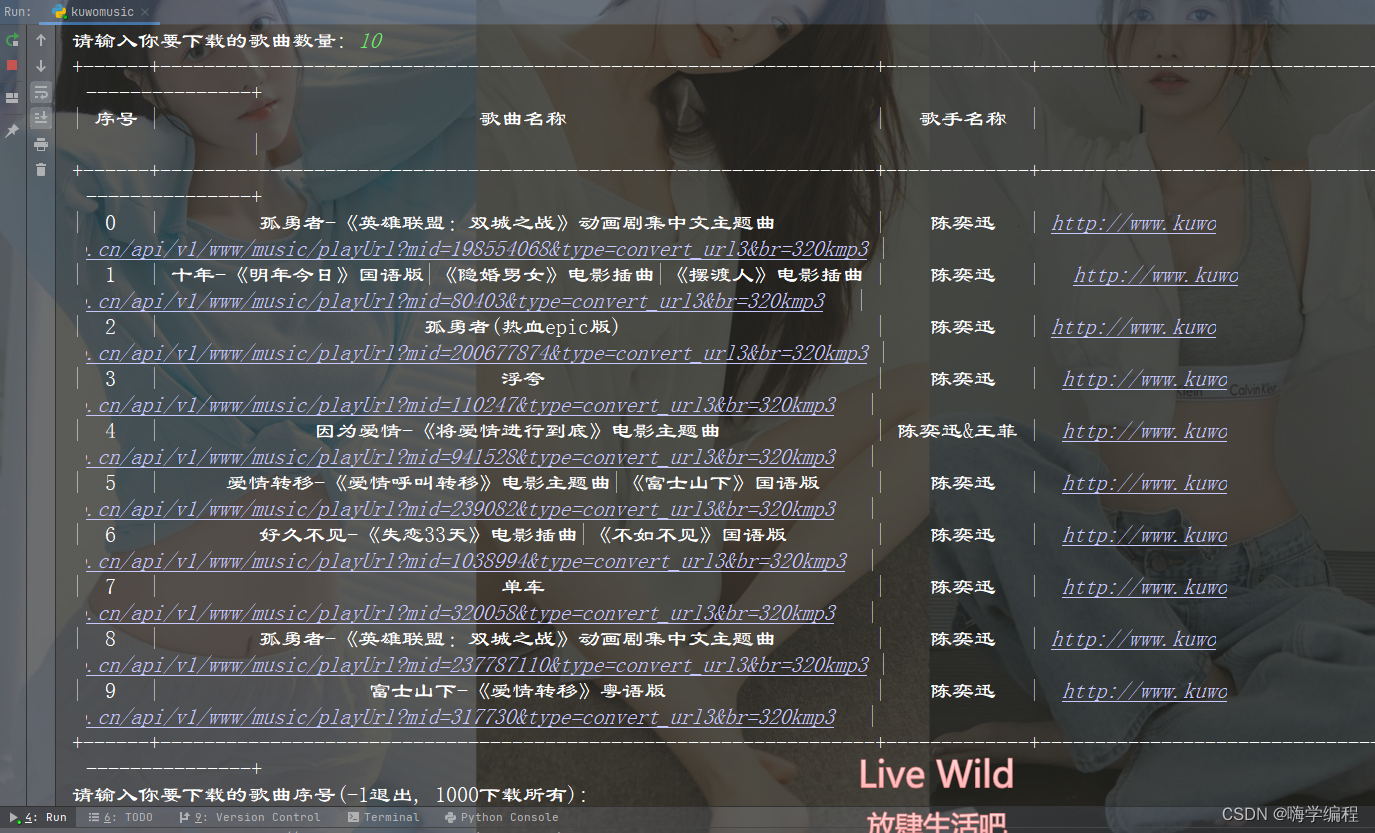Open the 9: Version Control tab
The height and width of the screenshot is (833, 1375).
click(250, 817)
